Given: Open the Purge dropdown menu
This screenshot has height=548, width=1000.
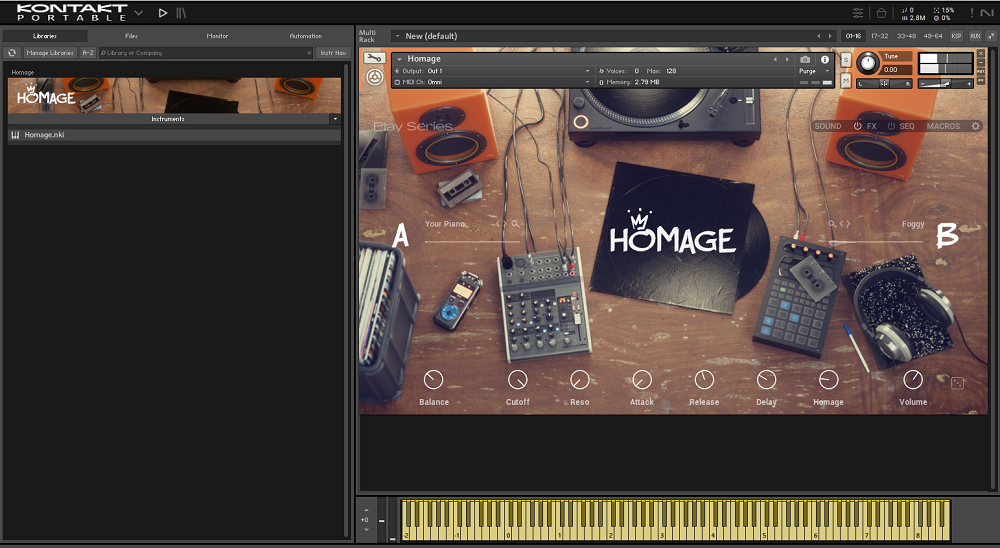Looking at the screenshot, I should (814, 71).
